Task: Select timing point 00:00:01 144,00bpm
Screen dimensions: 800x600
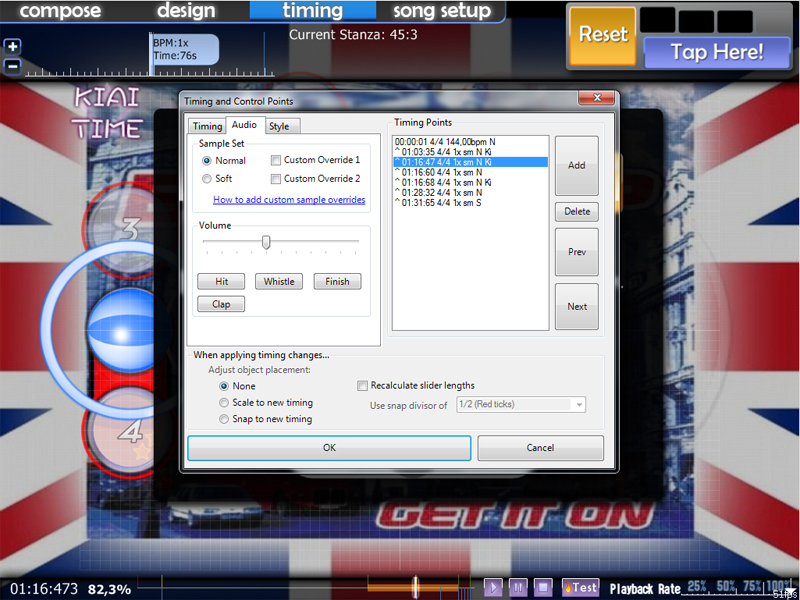Action: (470, 142)
